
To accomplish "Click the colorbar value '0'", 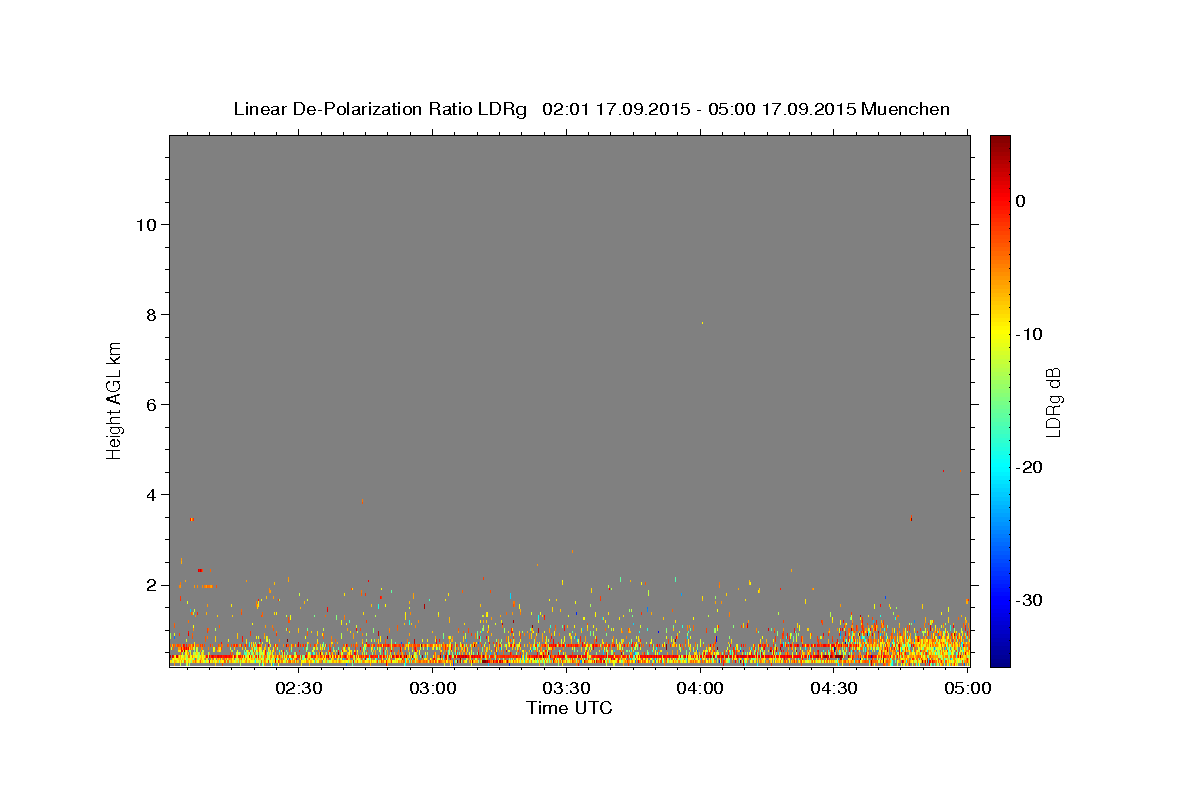I will click(1020, 201).
